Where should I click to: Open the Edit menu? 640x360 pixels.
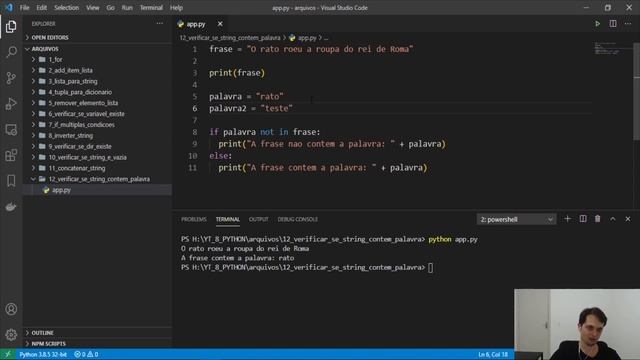pyautogui.click(x=42, y=8)
